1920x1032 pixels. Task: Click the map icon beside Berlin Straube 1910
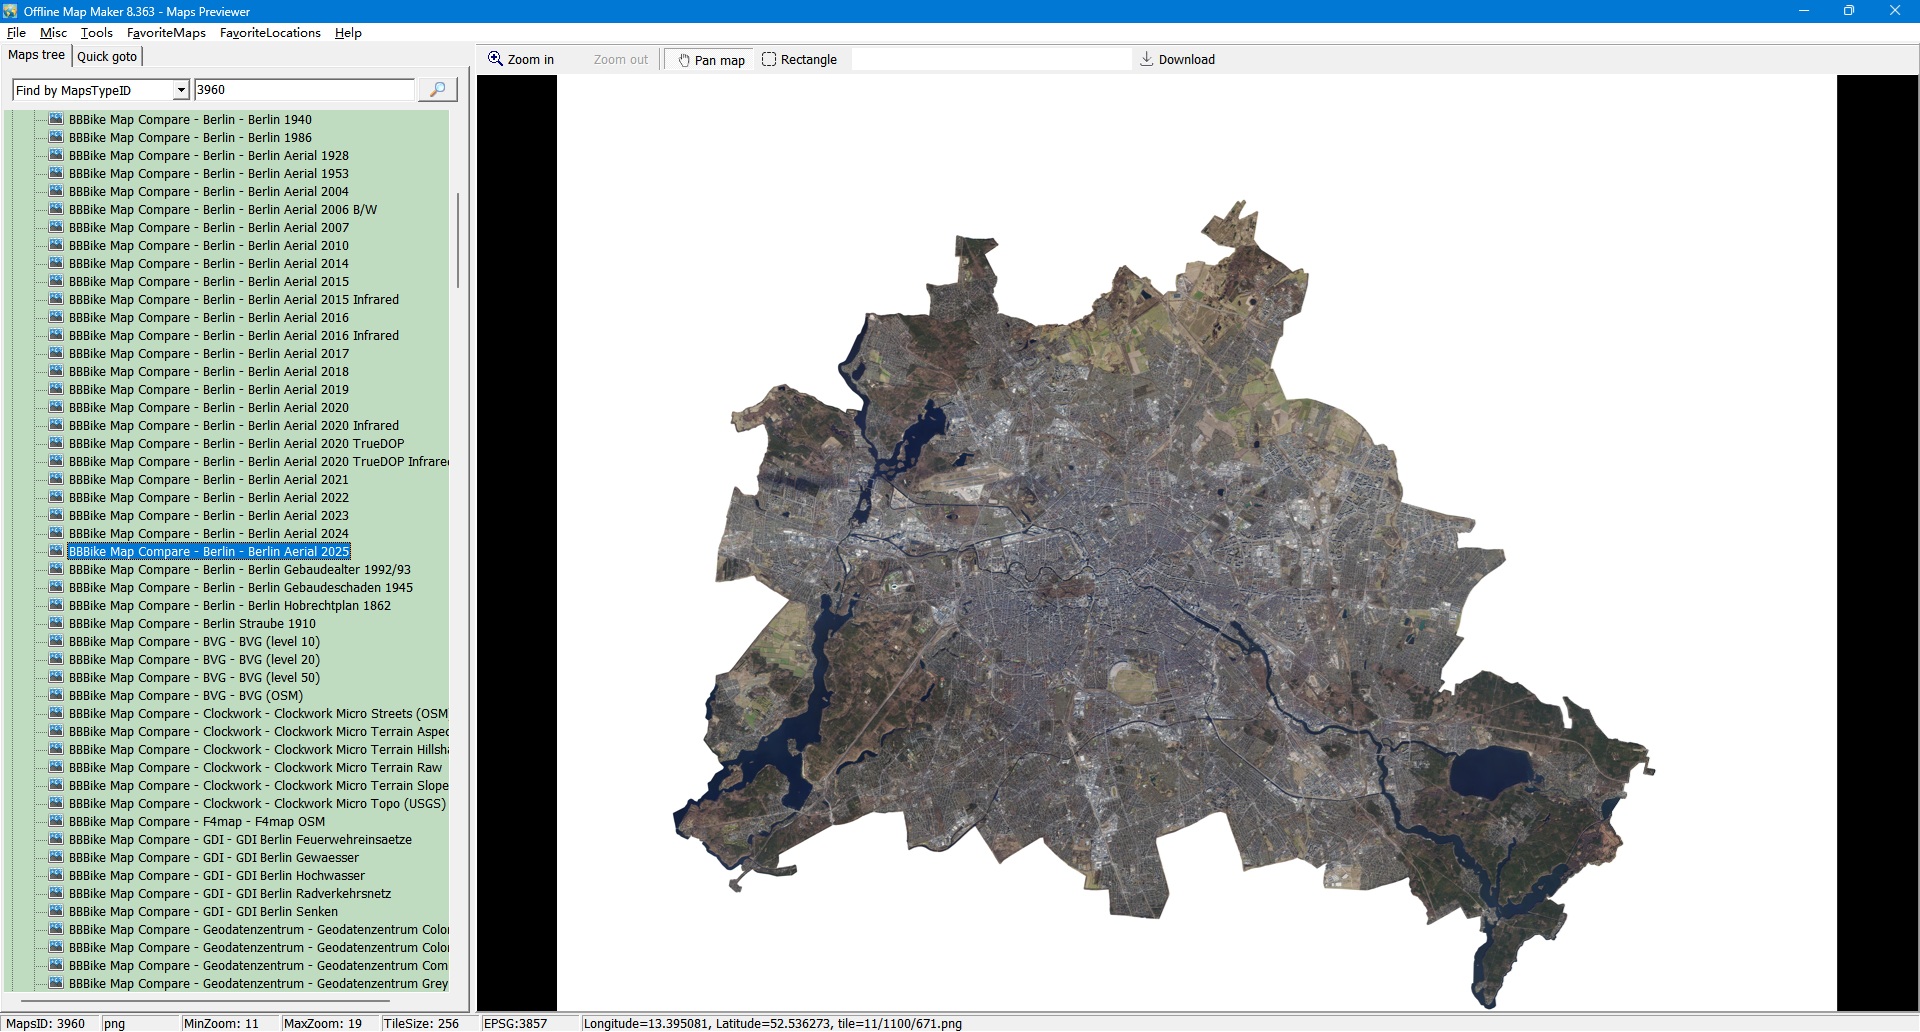pos(56,623)
